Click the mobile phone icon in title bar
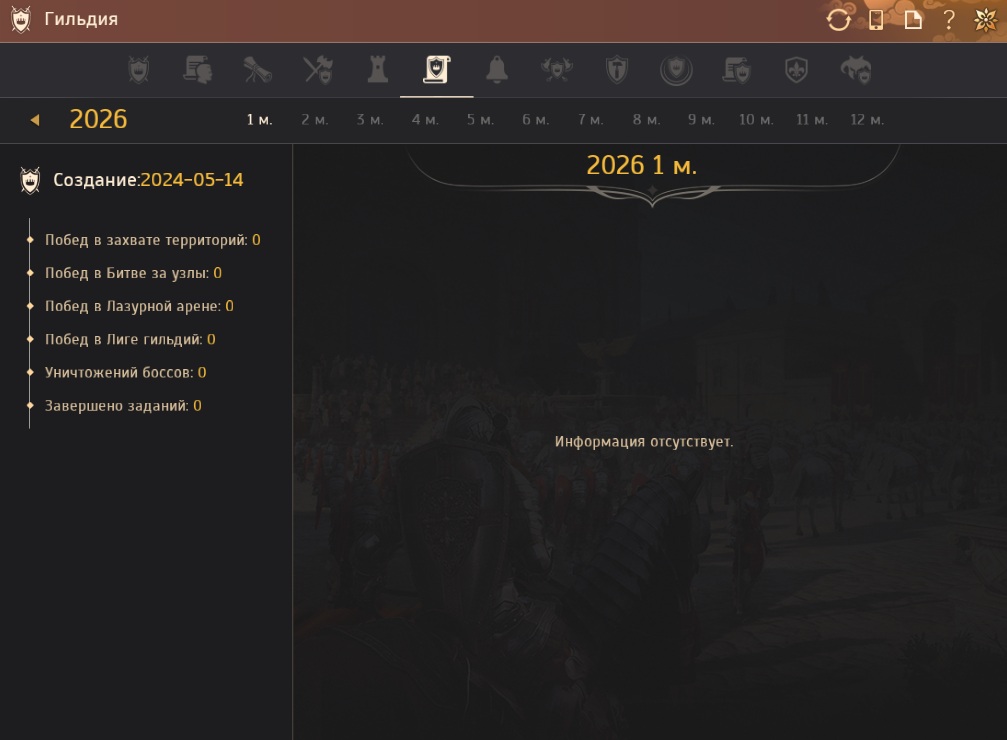The width and height of the screenshot is (1007, 740). [876, 21]
